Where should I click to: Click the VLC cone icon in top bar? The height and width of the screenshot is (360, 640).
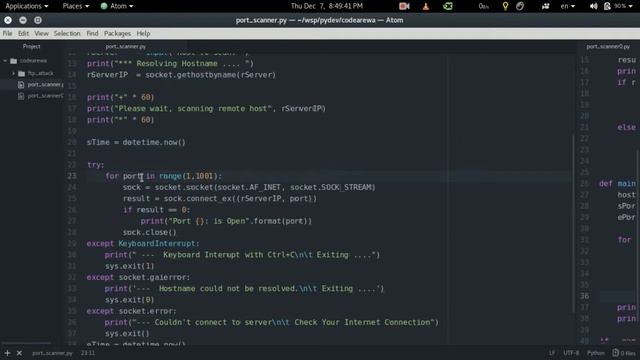click(x=426, y=6)
